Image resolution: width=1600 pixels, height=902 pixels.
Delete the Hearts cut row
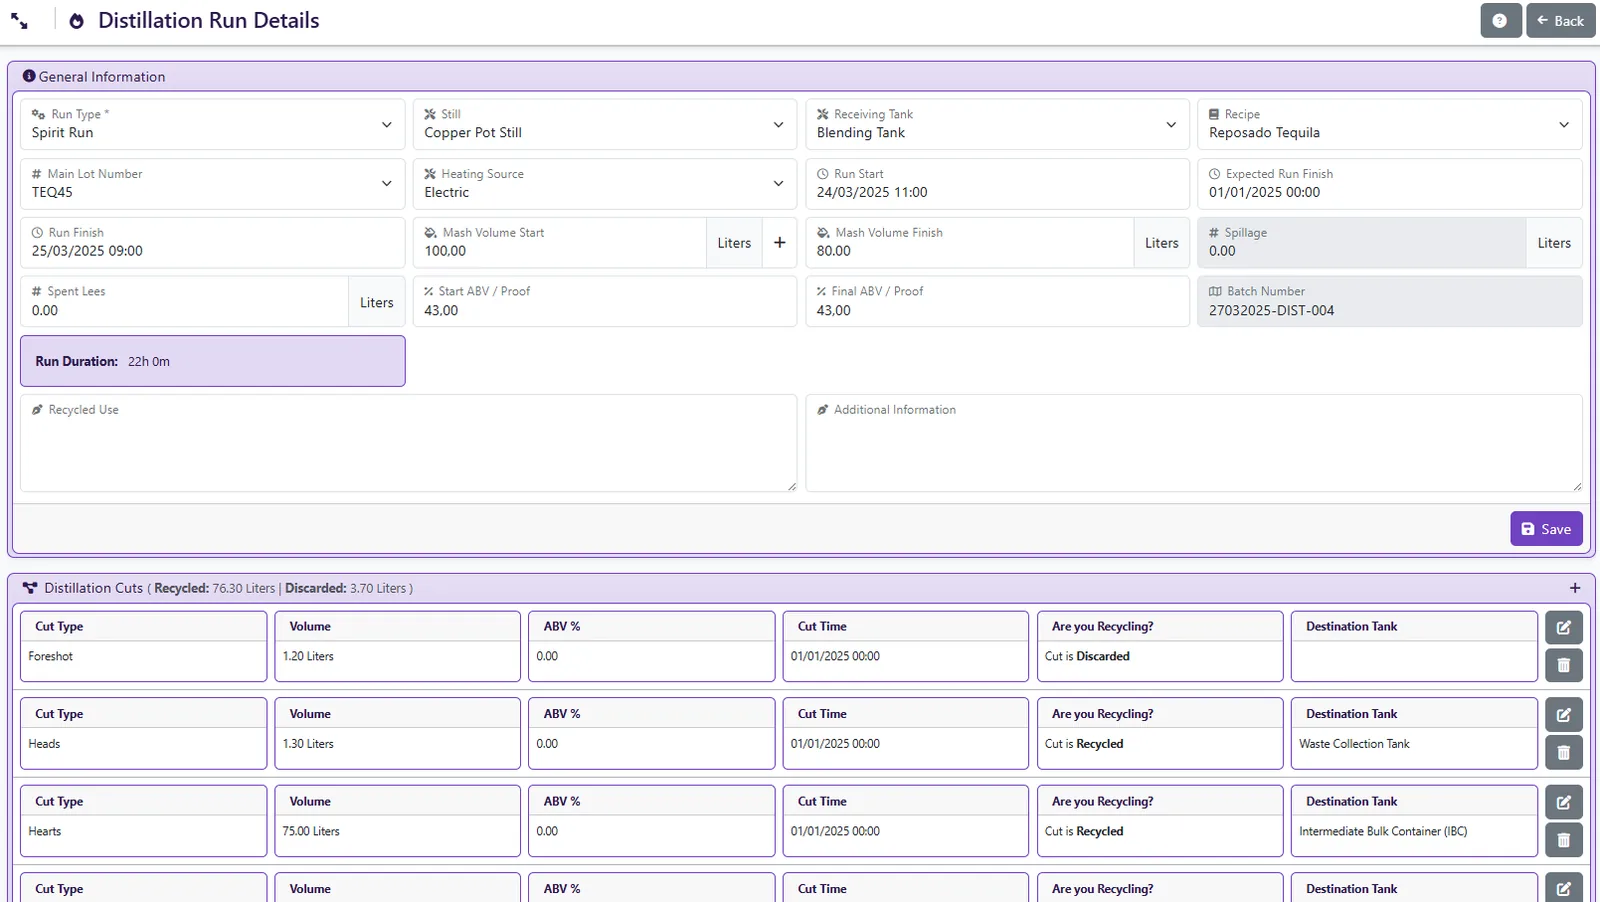point(1564,840)
